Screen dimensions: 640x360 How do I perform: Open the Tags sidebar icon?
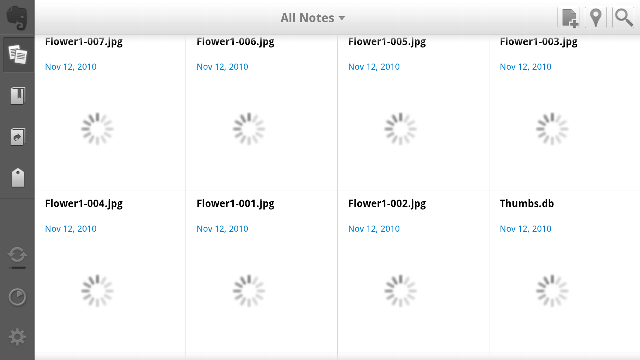pyautogui.click(x=18, y=178)
